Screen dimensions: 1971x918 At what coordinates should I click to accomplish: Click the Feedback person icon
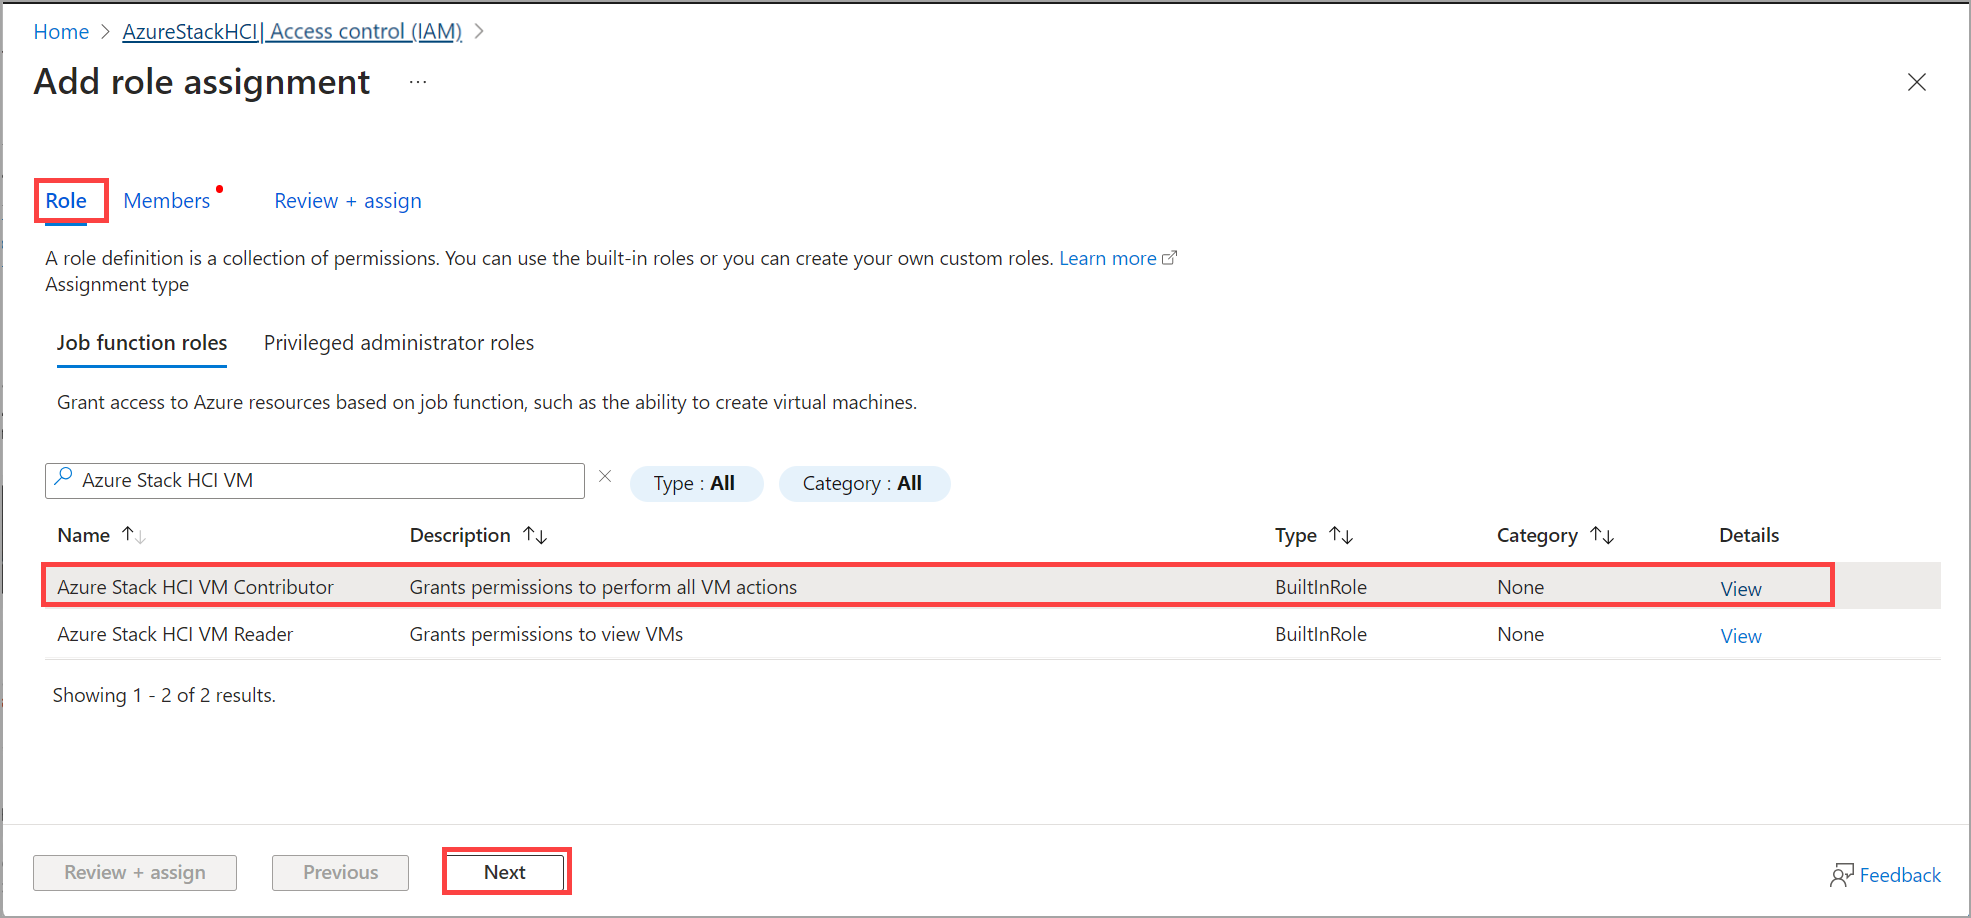coord(1842,875)
